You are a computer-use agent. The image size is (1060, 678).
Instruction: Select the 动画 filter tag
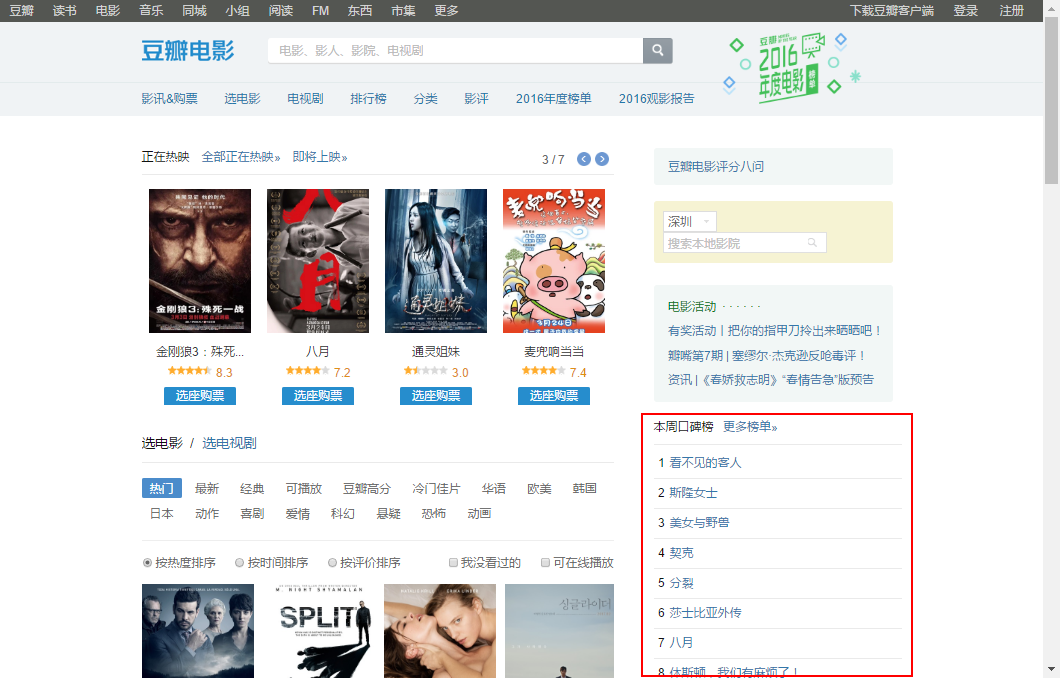point(479,514)
